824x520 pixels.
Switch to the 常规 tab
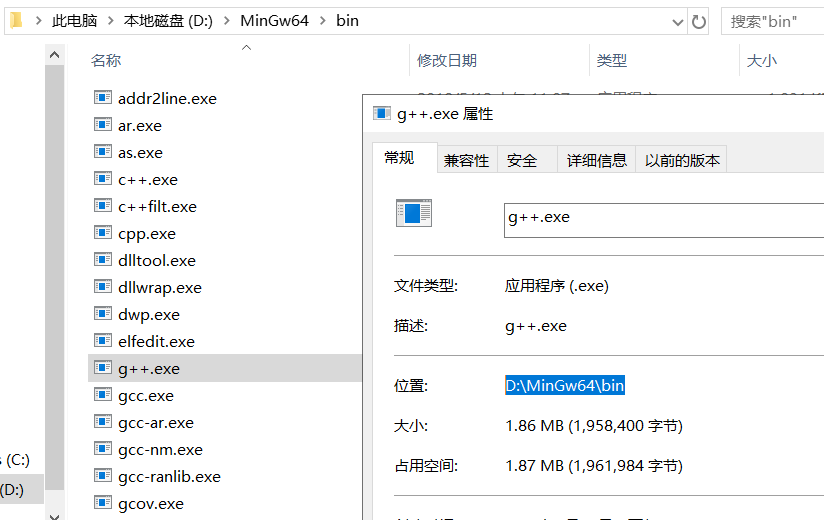click(x=405, y=158)
